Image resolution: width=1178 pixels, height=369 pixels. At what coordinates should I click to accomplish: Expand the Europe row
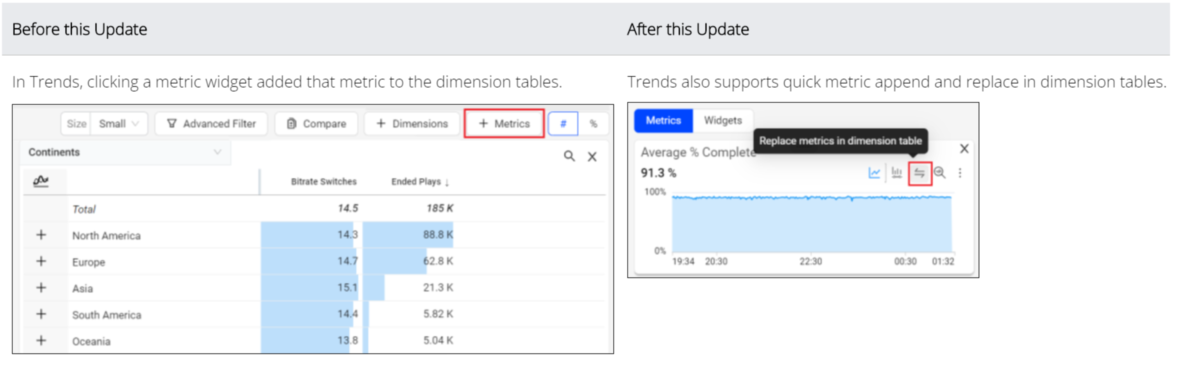pos(41,262)
